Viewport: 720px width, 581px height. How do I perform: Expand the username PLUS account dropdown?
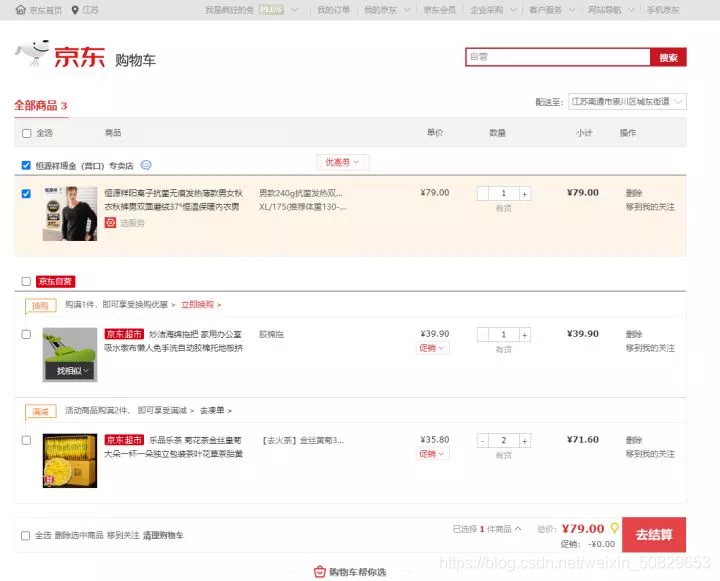295,10
